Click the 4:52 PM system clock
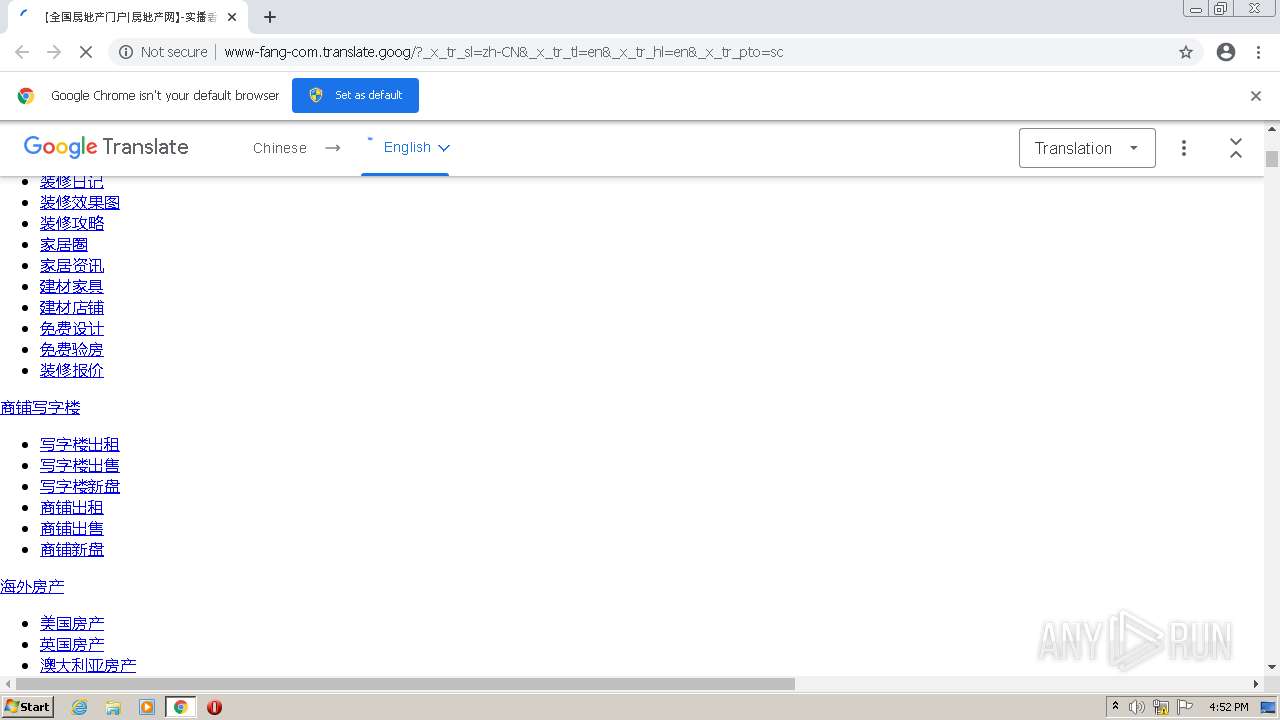 [1228, 707]
